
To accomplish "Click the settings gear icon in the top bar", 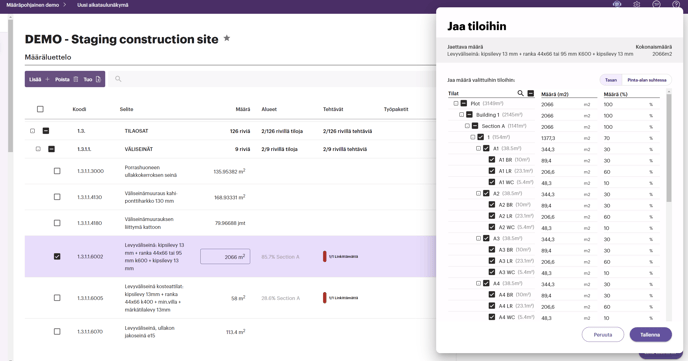I will point(637,4).
